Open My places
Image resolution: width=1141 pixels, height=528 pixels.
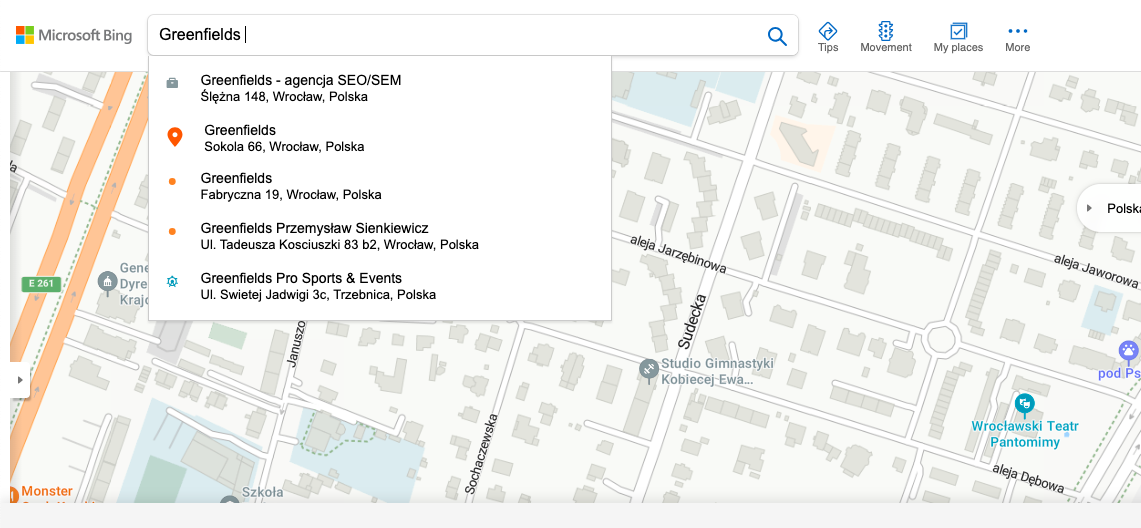[958, 36]
